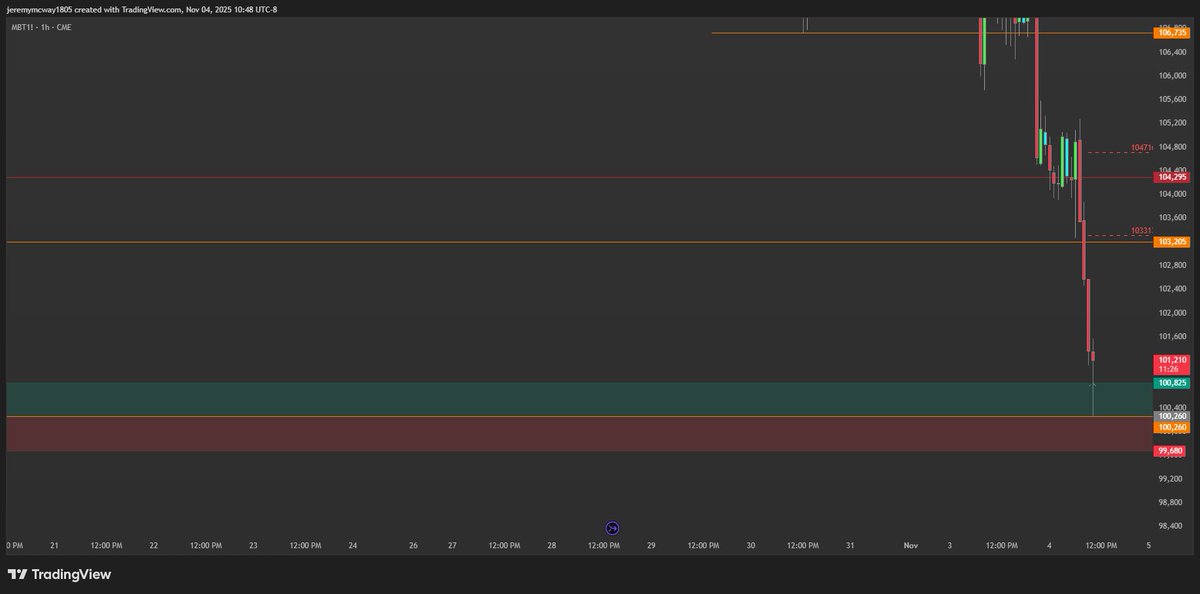Click date 26 on the time axis
Image resolution: width=1200 pixels, height=594 pixels.
pos(413,546)
